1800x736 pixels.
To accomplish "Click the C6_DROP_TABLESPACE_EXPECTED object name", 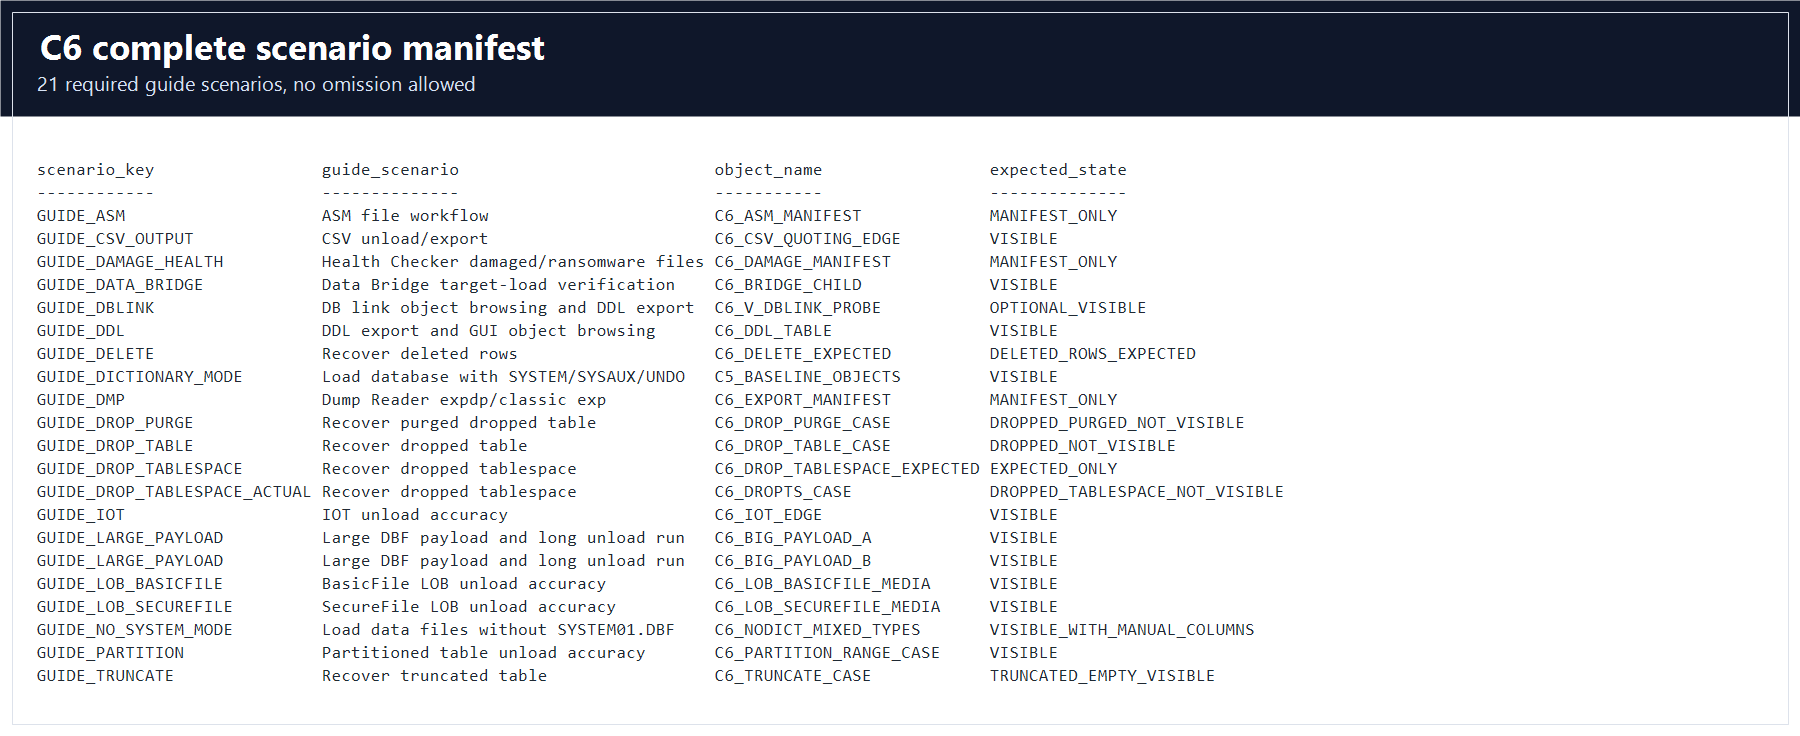I will point(847,469).
